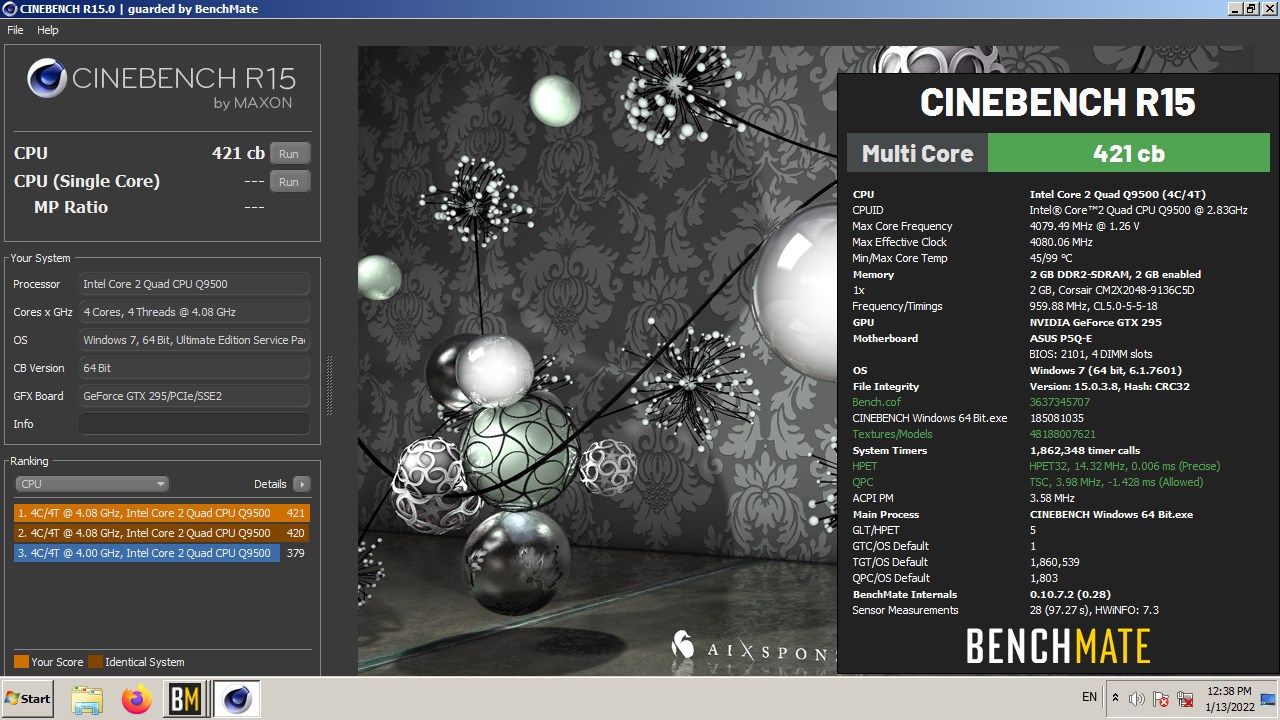
Task: Click the Textures/Models hash 48188007621
Action: (1063, 434)
